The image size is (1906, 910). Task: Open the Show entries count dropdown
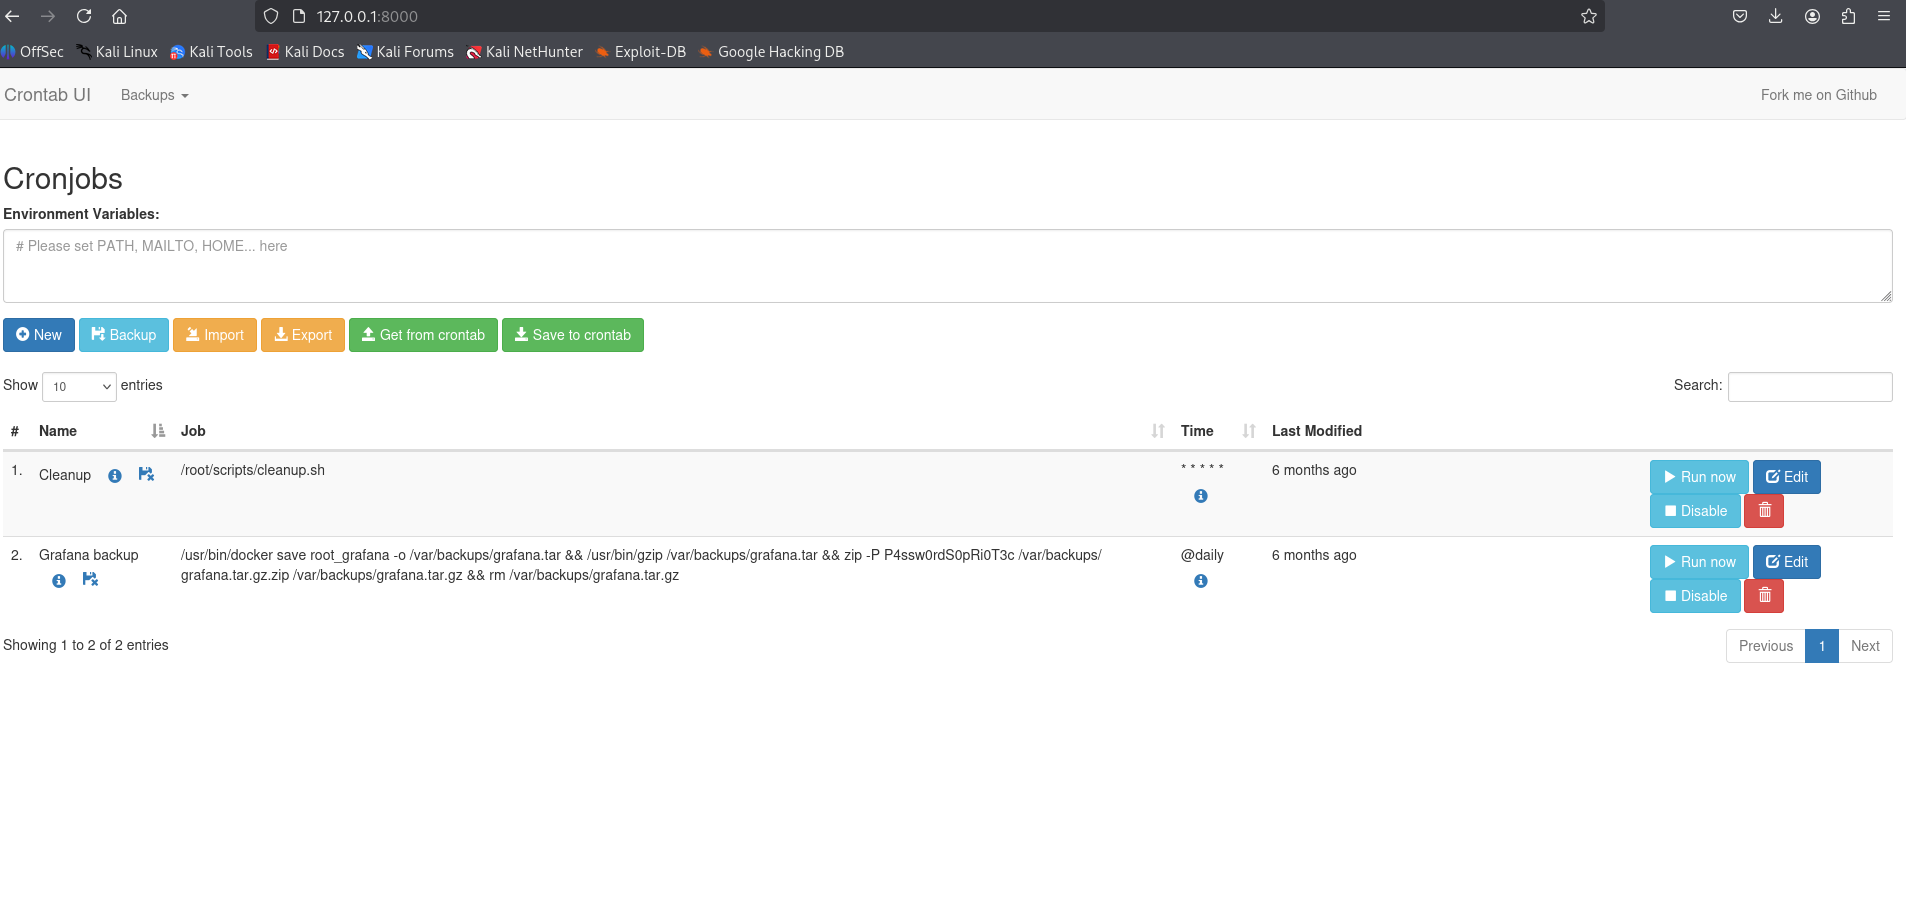(79, 387)
